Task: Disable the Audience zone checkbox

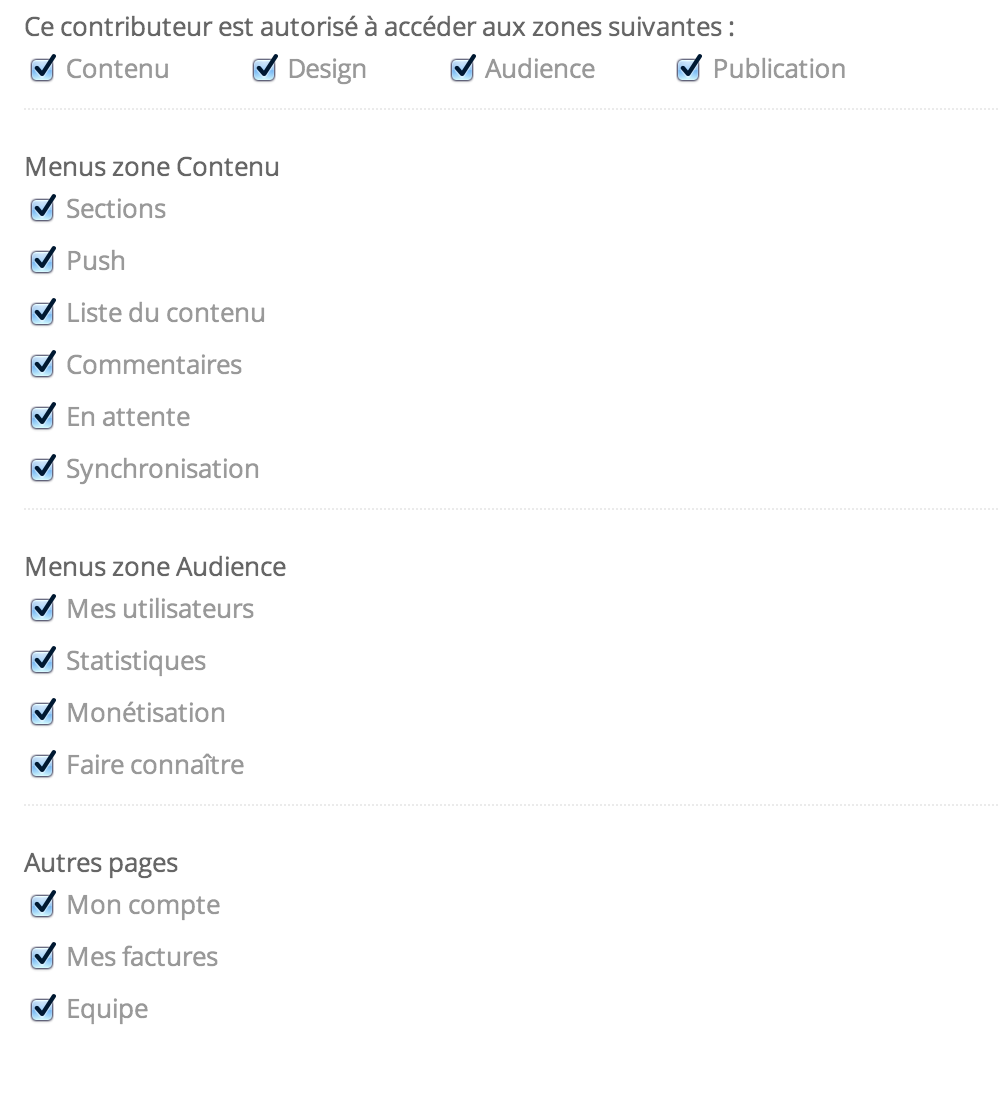Action: 461,70
